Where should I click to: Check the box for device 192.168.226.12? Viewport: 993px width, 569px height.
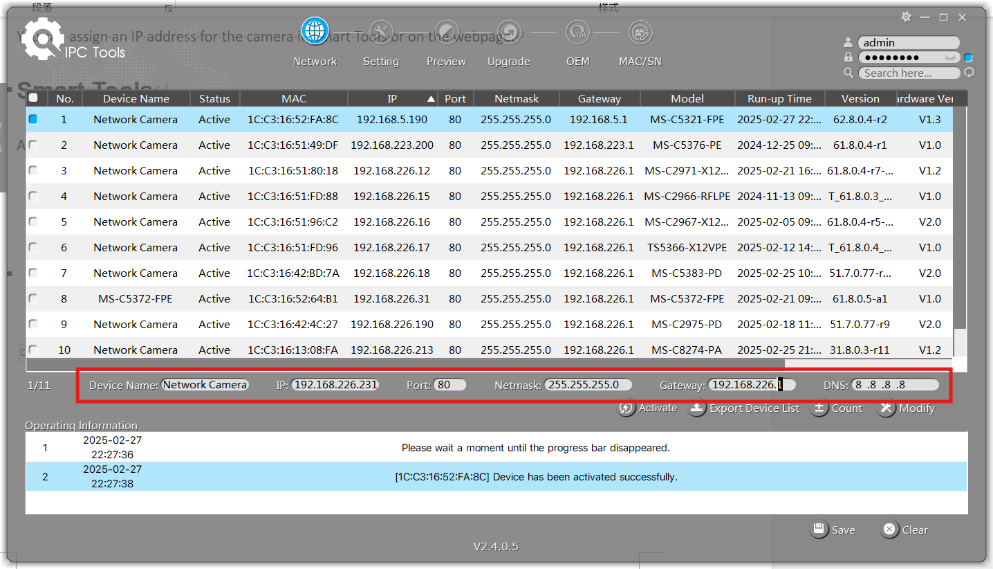tap(33, 170)
